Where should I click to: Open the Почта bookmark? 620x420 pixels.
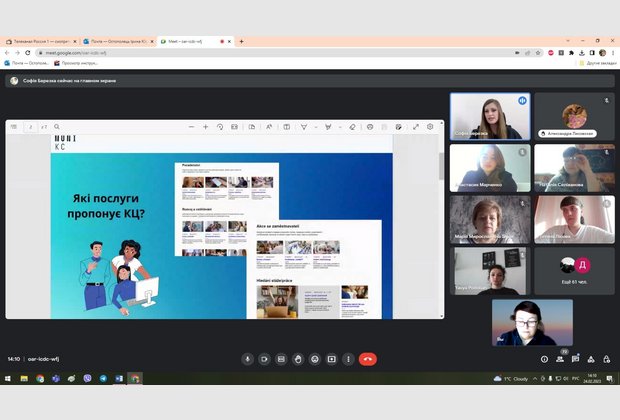[26, 63]
